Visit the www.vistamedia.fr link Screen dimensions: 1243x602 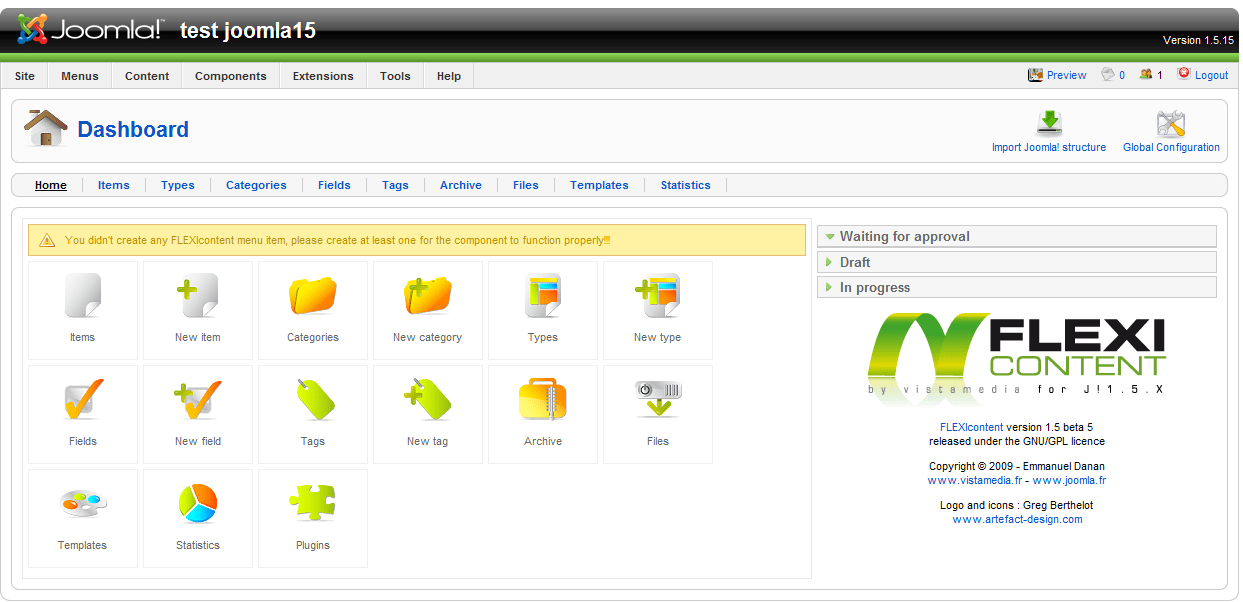974,480
